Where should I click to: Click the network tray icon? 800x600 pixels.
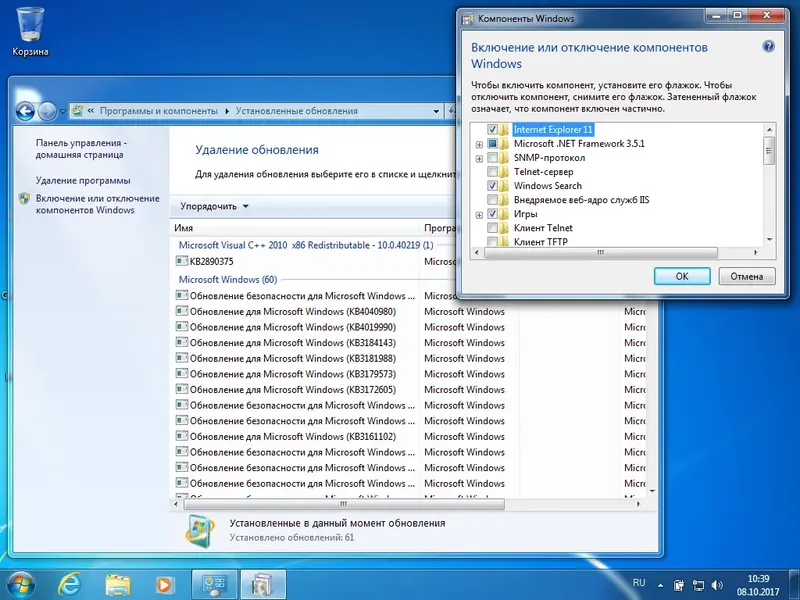(698, 585)
